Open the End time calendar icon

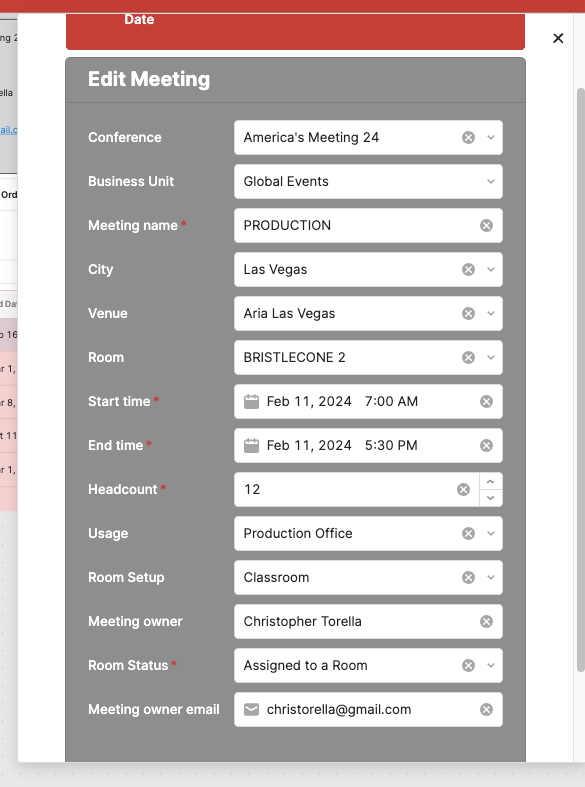(x=251, y=446)
